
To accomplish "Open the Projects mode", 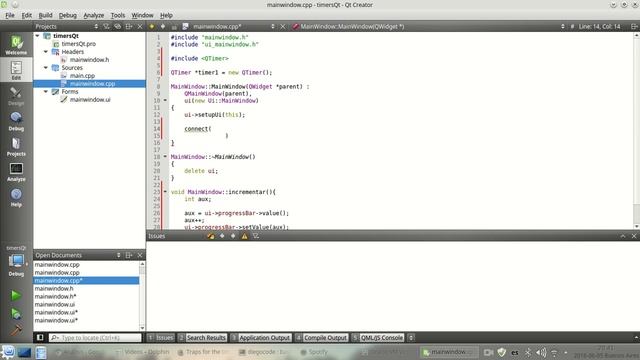I will coord(16,147).
